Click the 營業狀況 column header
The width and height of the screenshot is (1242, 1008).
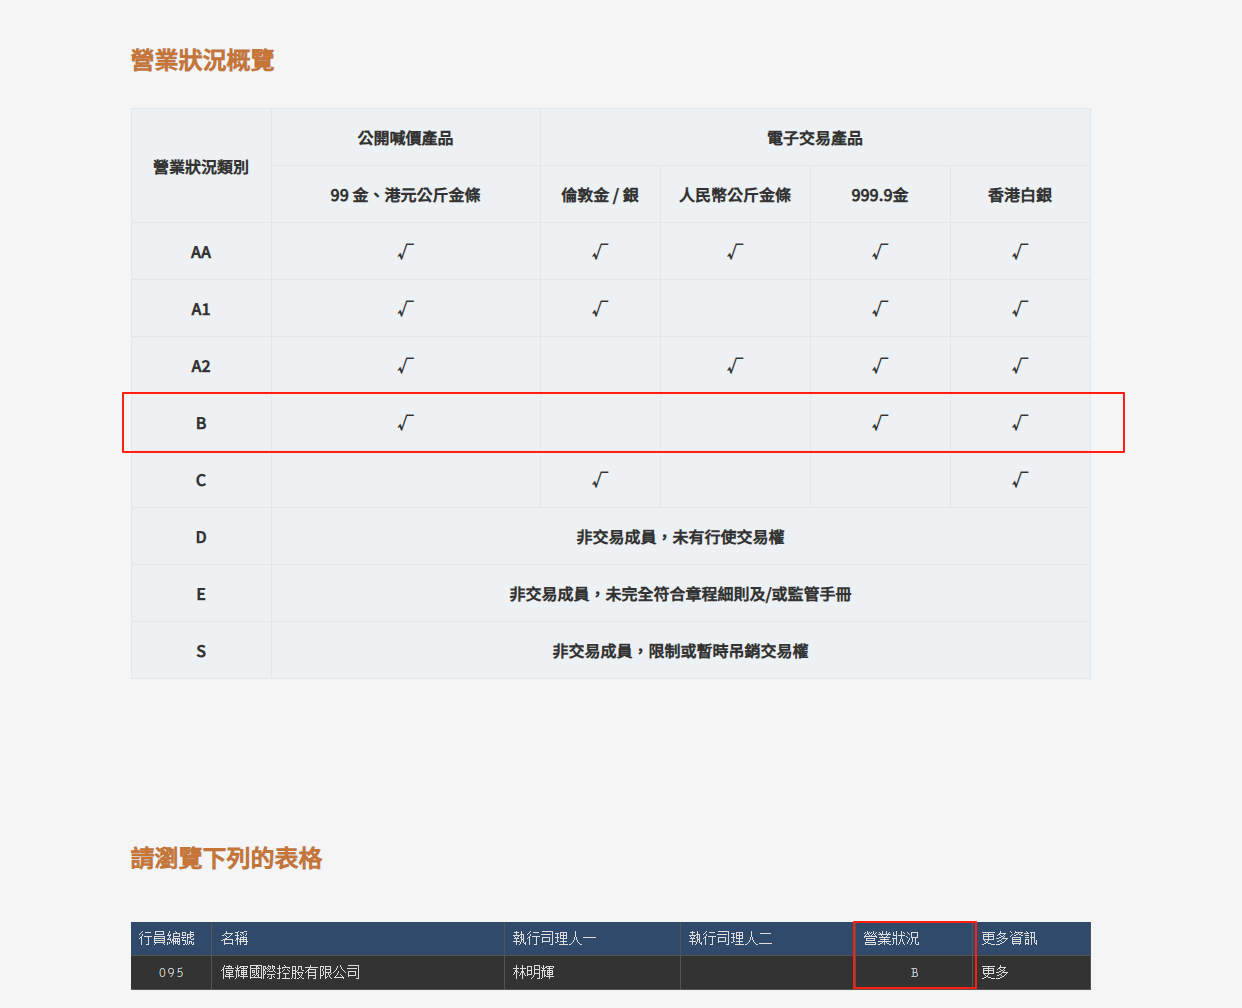[x=891, y=938]
